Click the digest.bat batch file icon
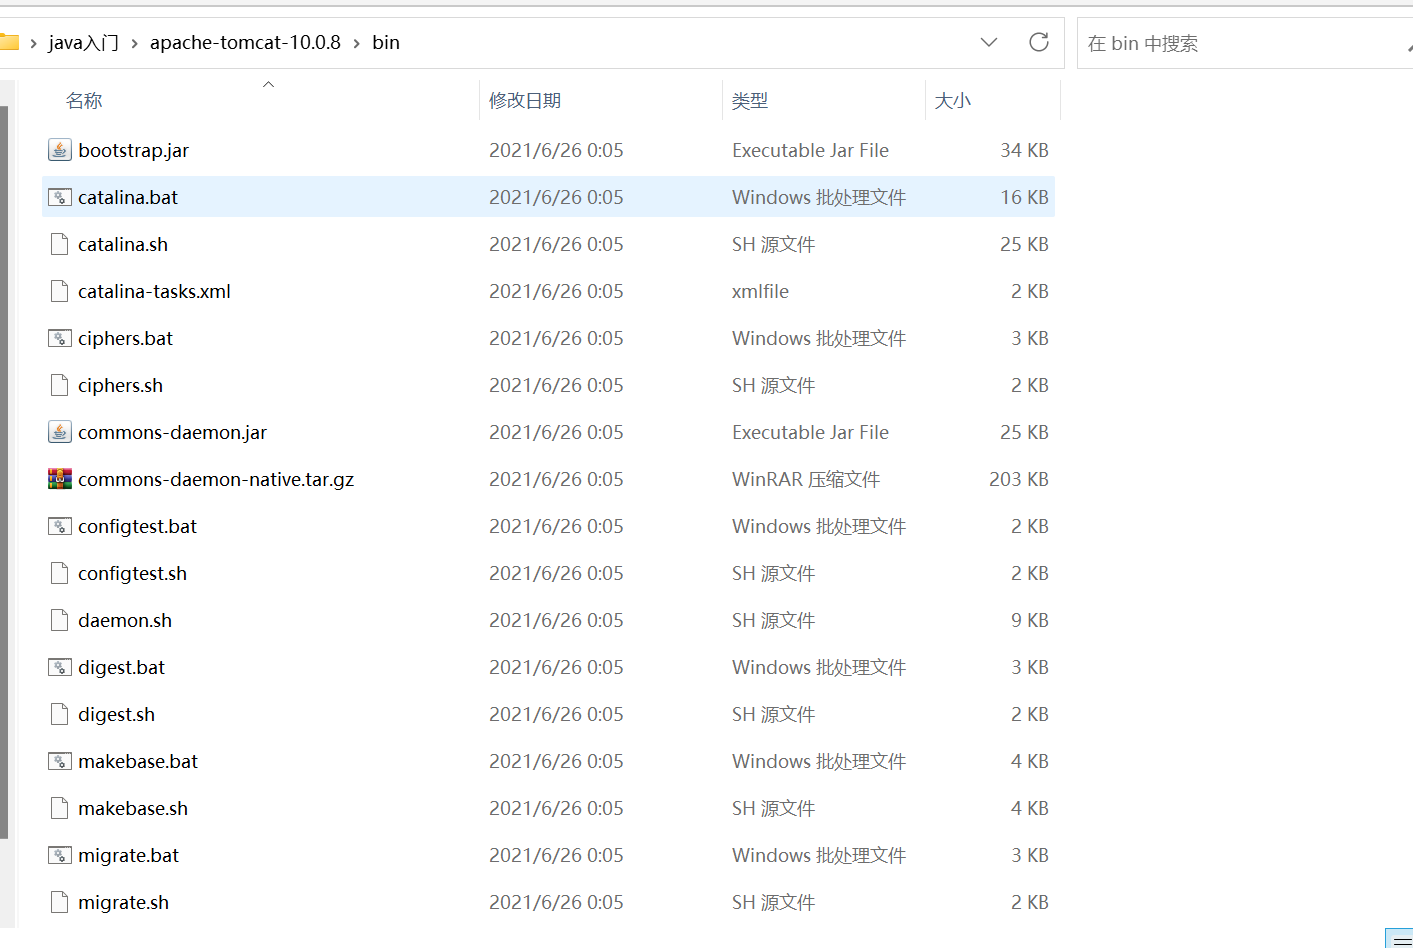1413x948 pixels. point(60,667)
